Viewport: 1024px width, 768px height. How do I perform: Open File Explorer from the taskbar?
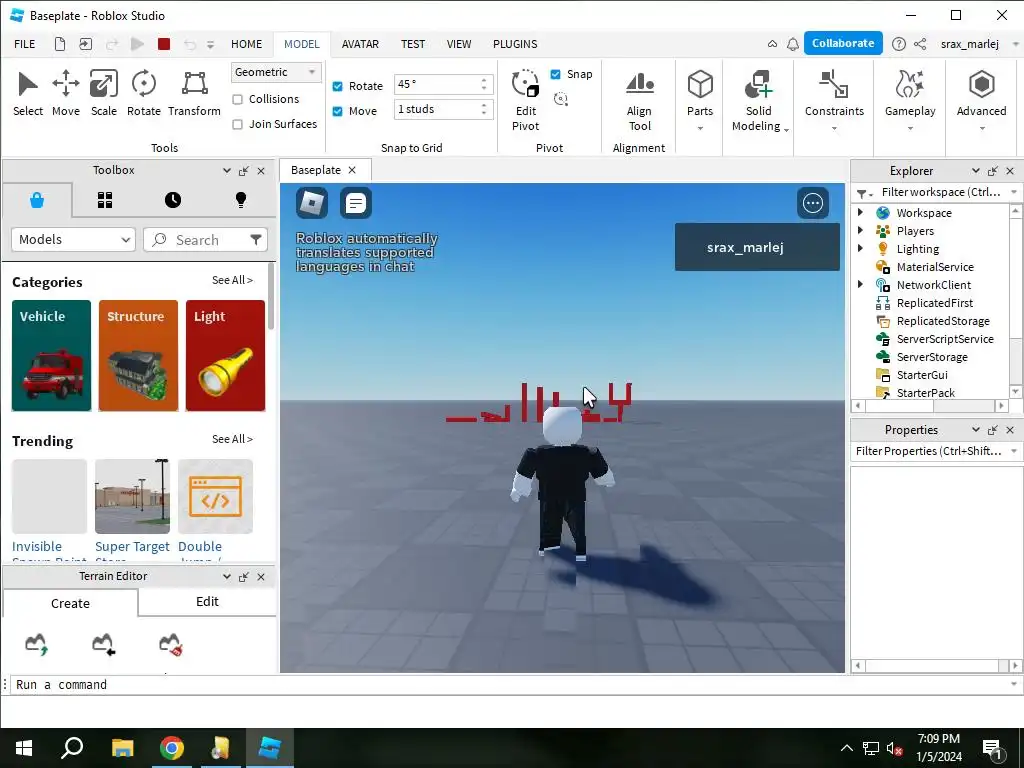click(x=122, y=748)
